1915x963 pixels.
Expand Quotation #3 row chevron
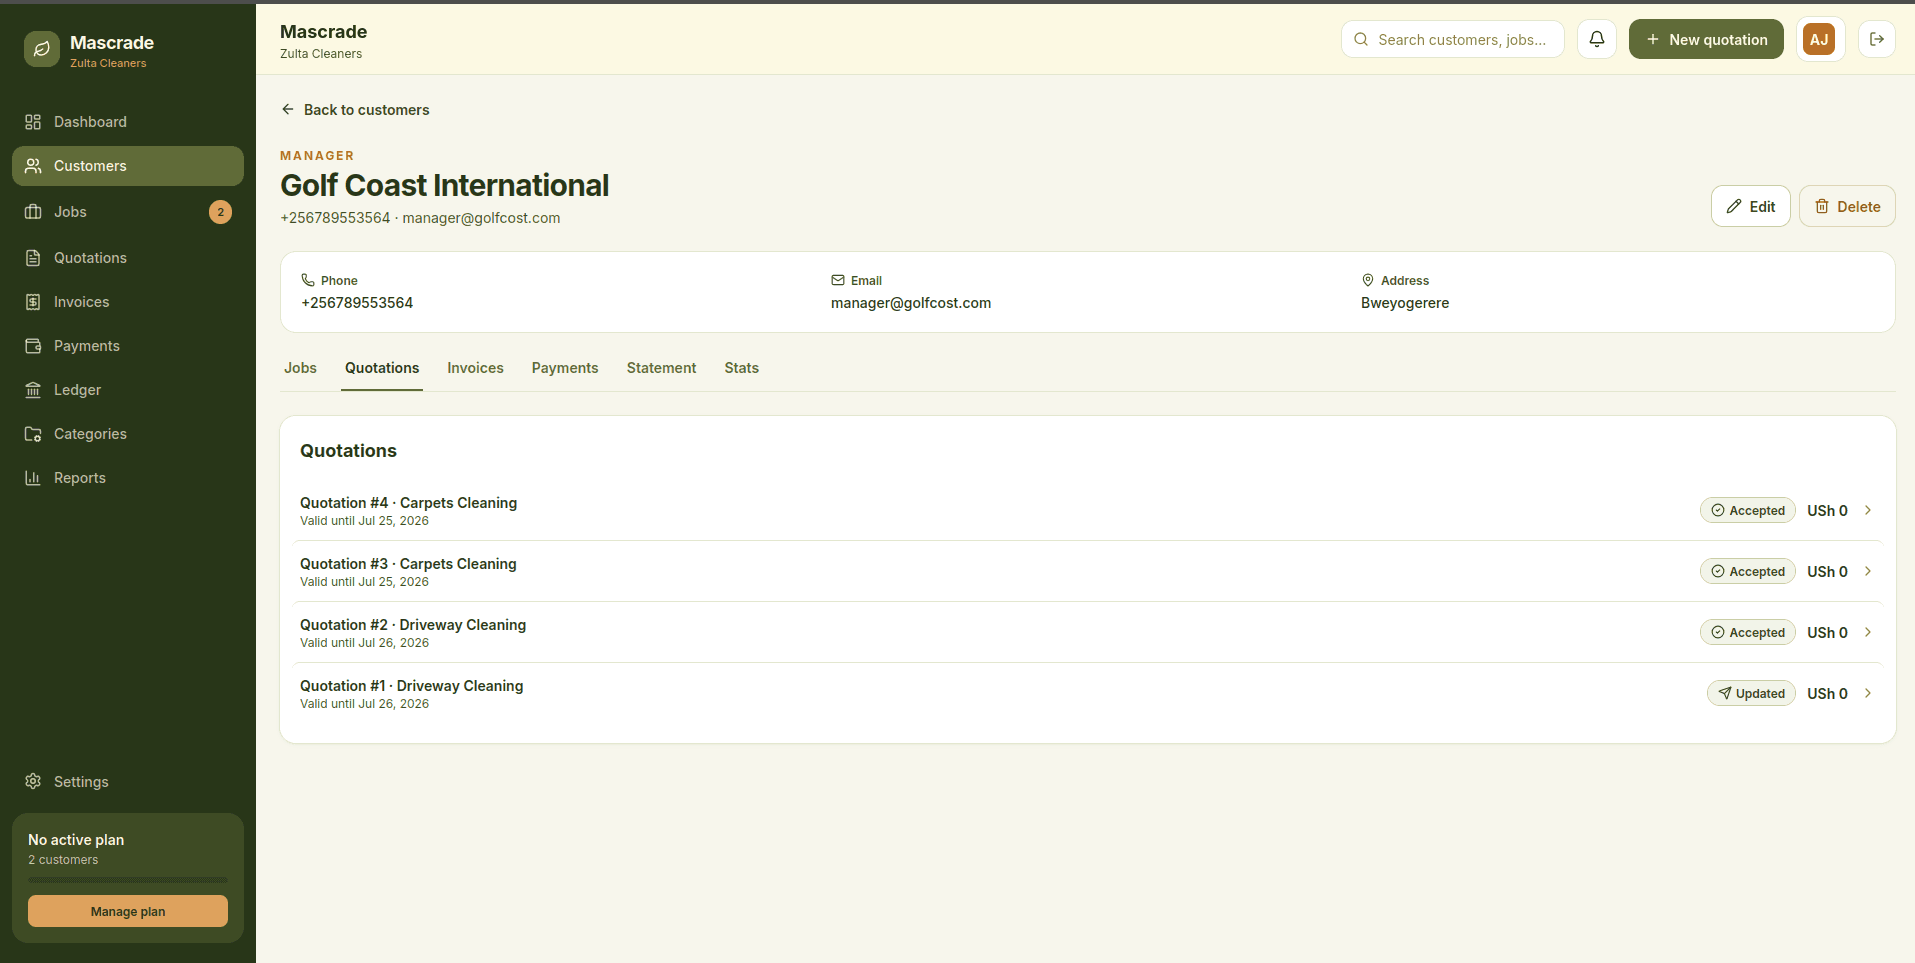tap(1867, 571)
